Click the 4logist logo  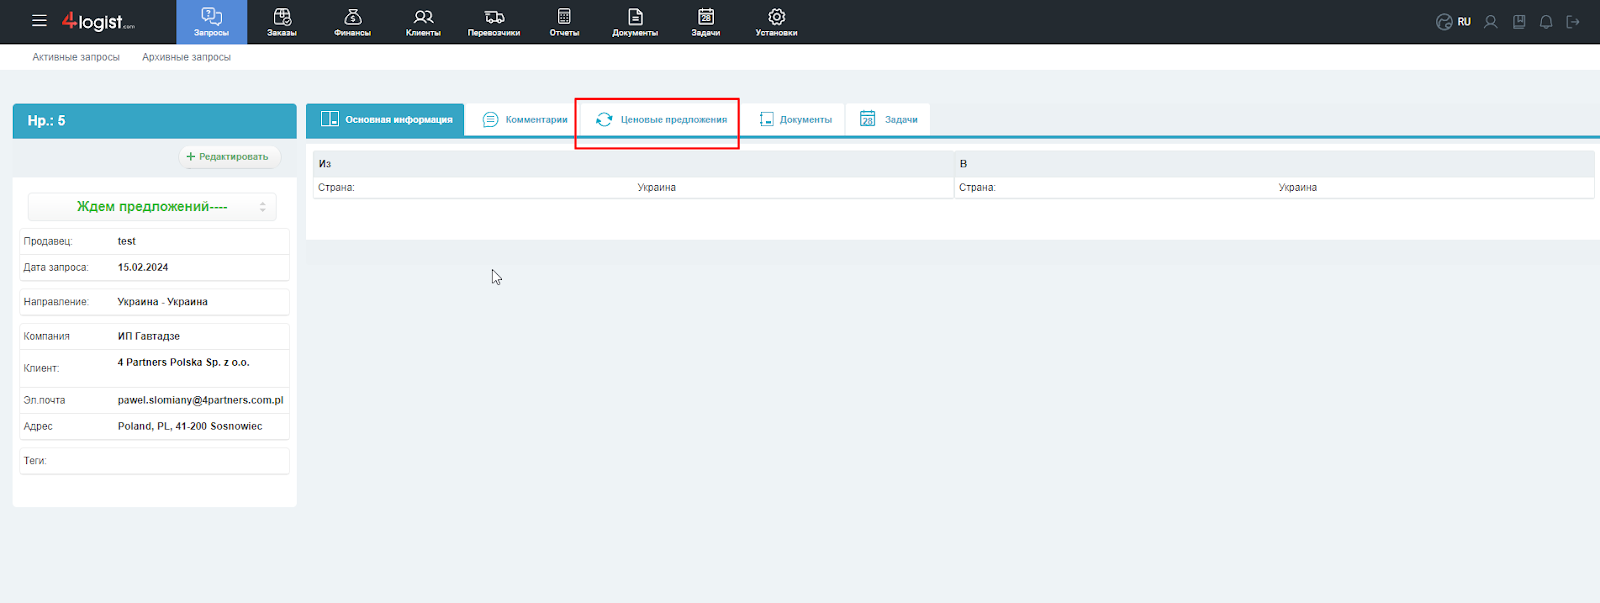click(98, 21)
